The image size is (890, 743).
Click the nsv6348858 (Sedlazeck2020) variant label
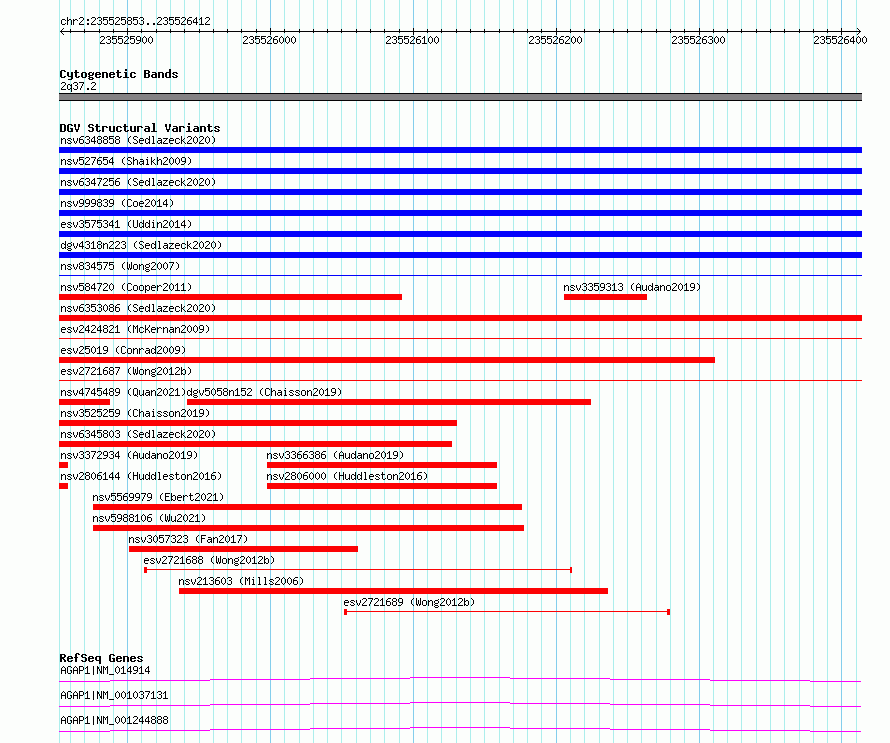point(138,140)
